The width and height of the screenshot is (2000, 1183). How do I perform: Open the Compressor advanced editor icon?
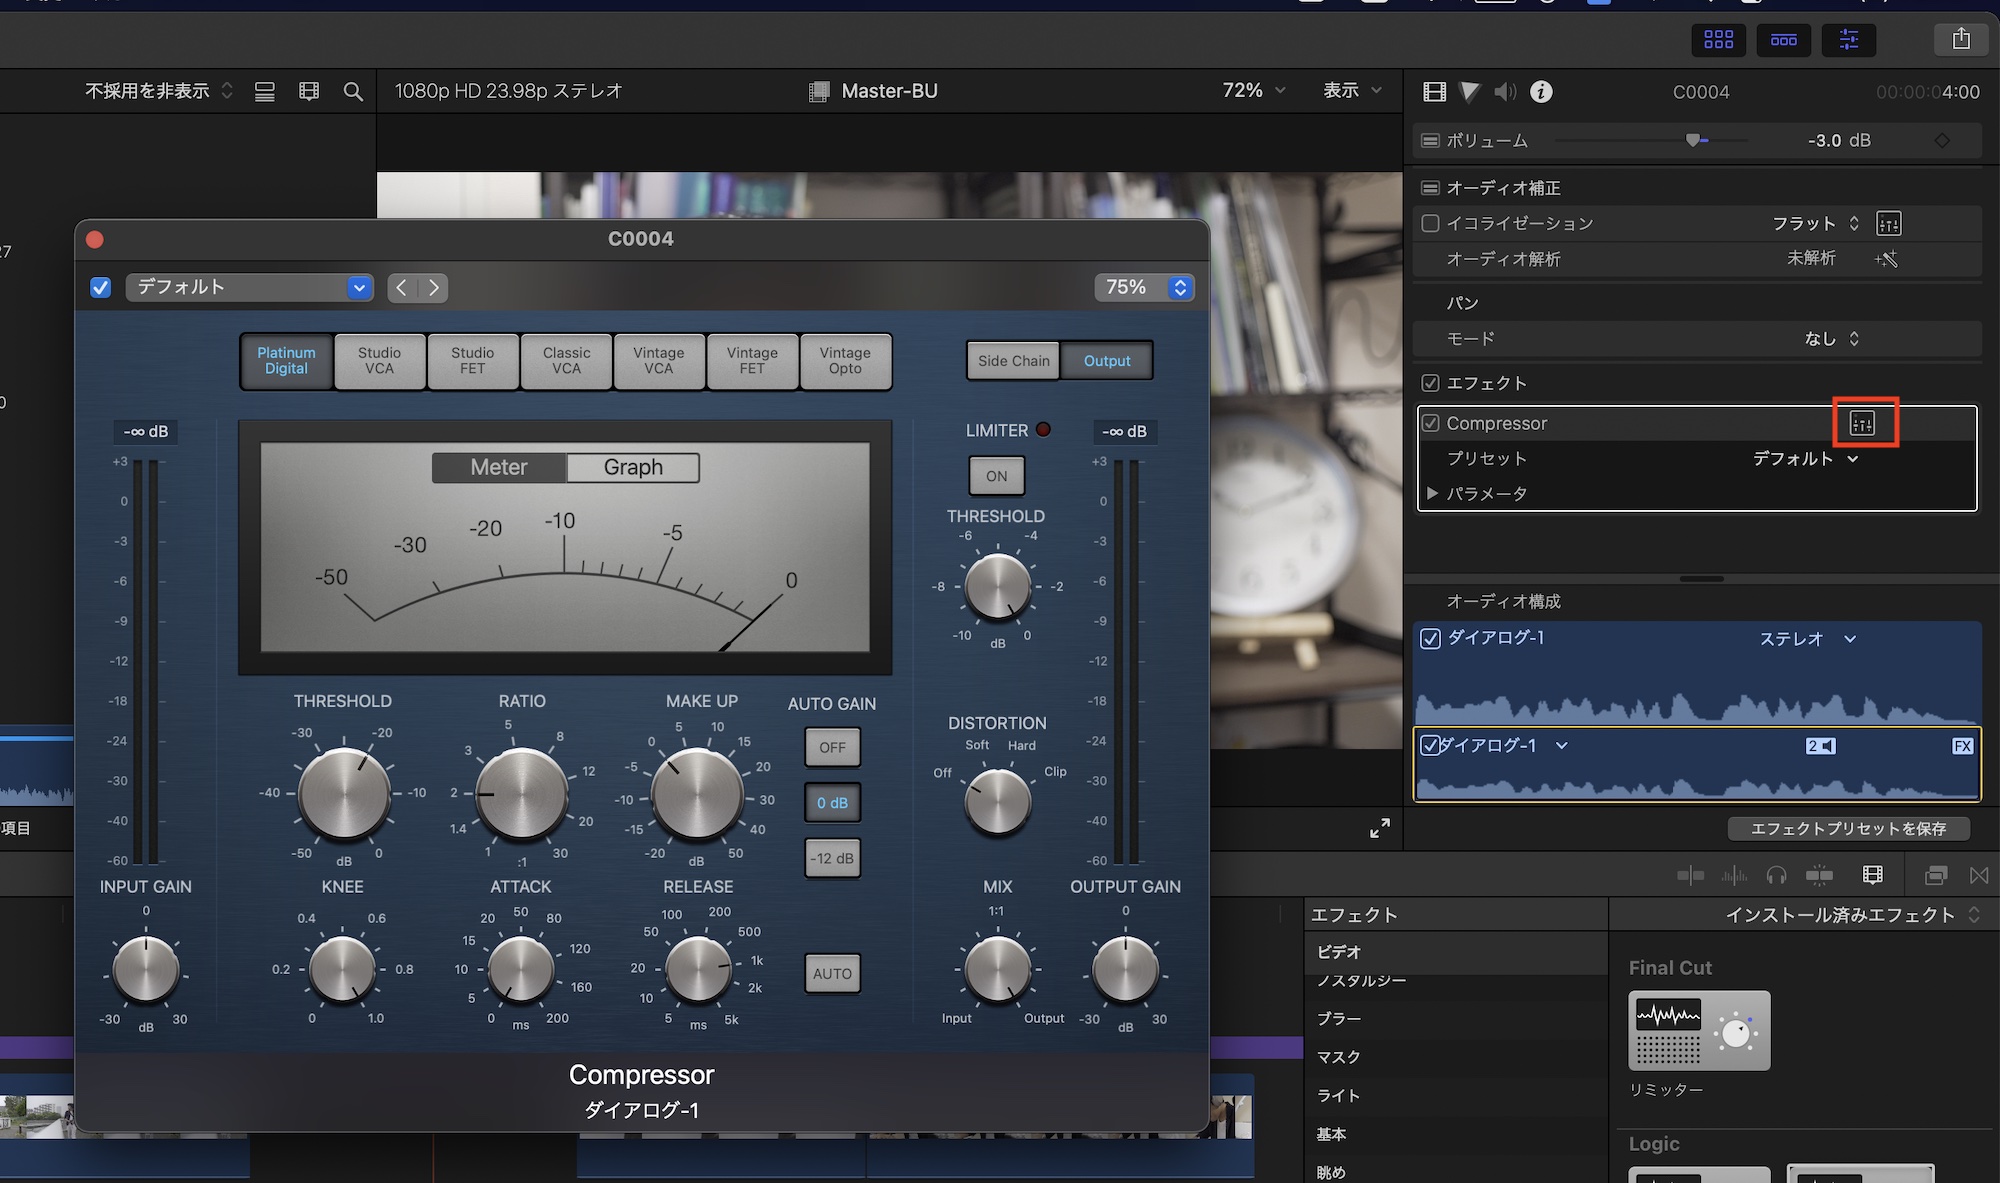(1862, 423)
